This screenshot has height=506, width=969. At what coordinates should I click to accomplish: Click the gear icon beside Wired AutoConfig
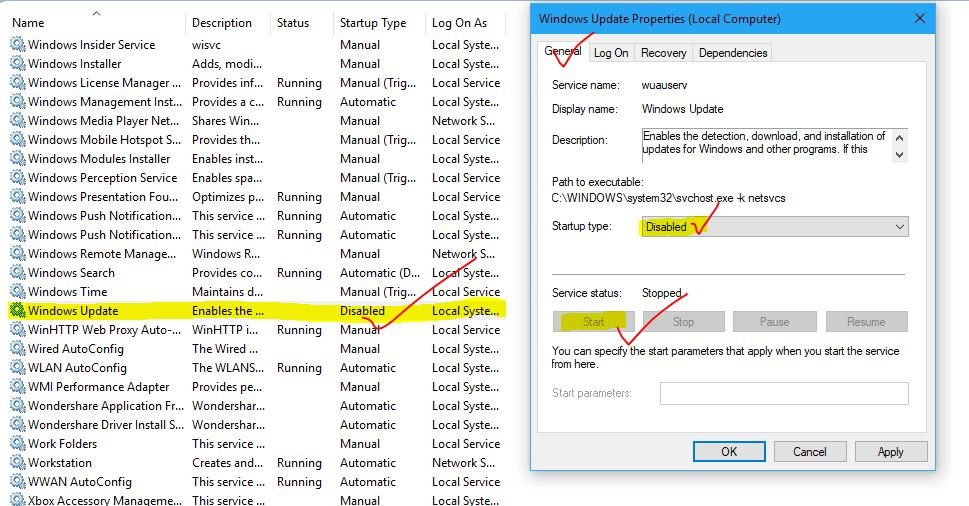(x=18, y=348)
